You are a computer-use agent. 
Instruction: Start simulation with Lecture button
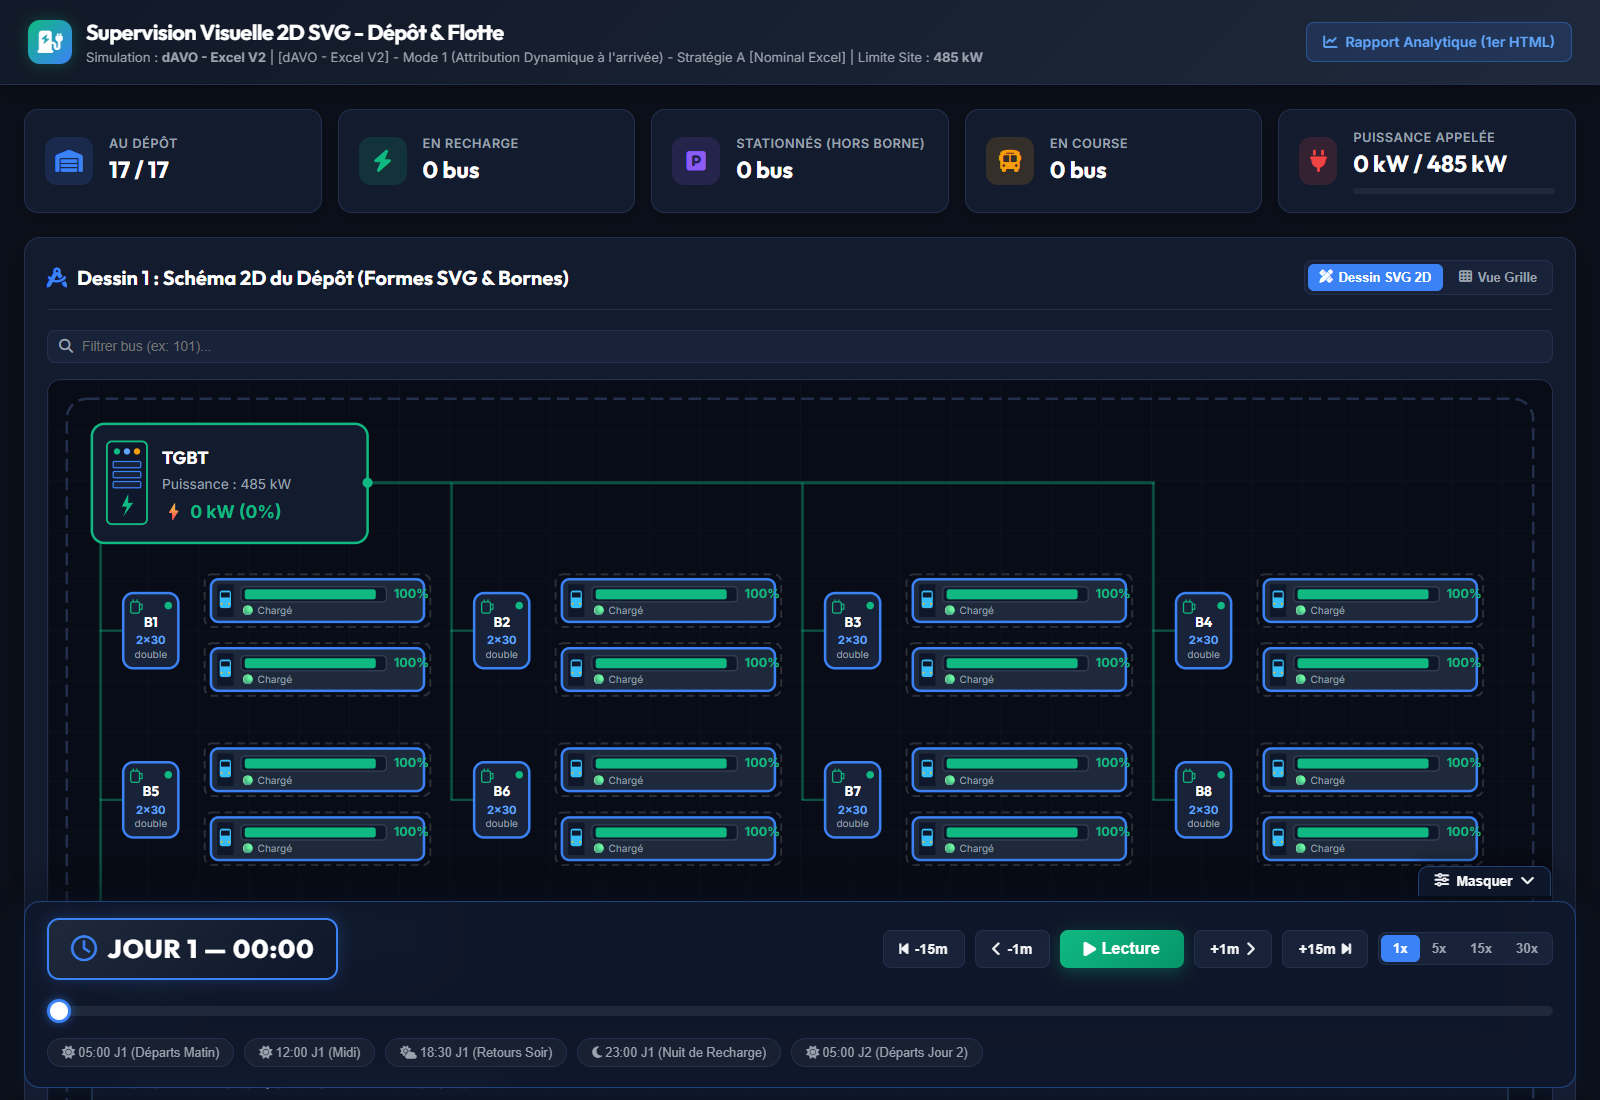(1122, 949)
